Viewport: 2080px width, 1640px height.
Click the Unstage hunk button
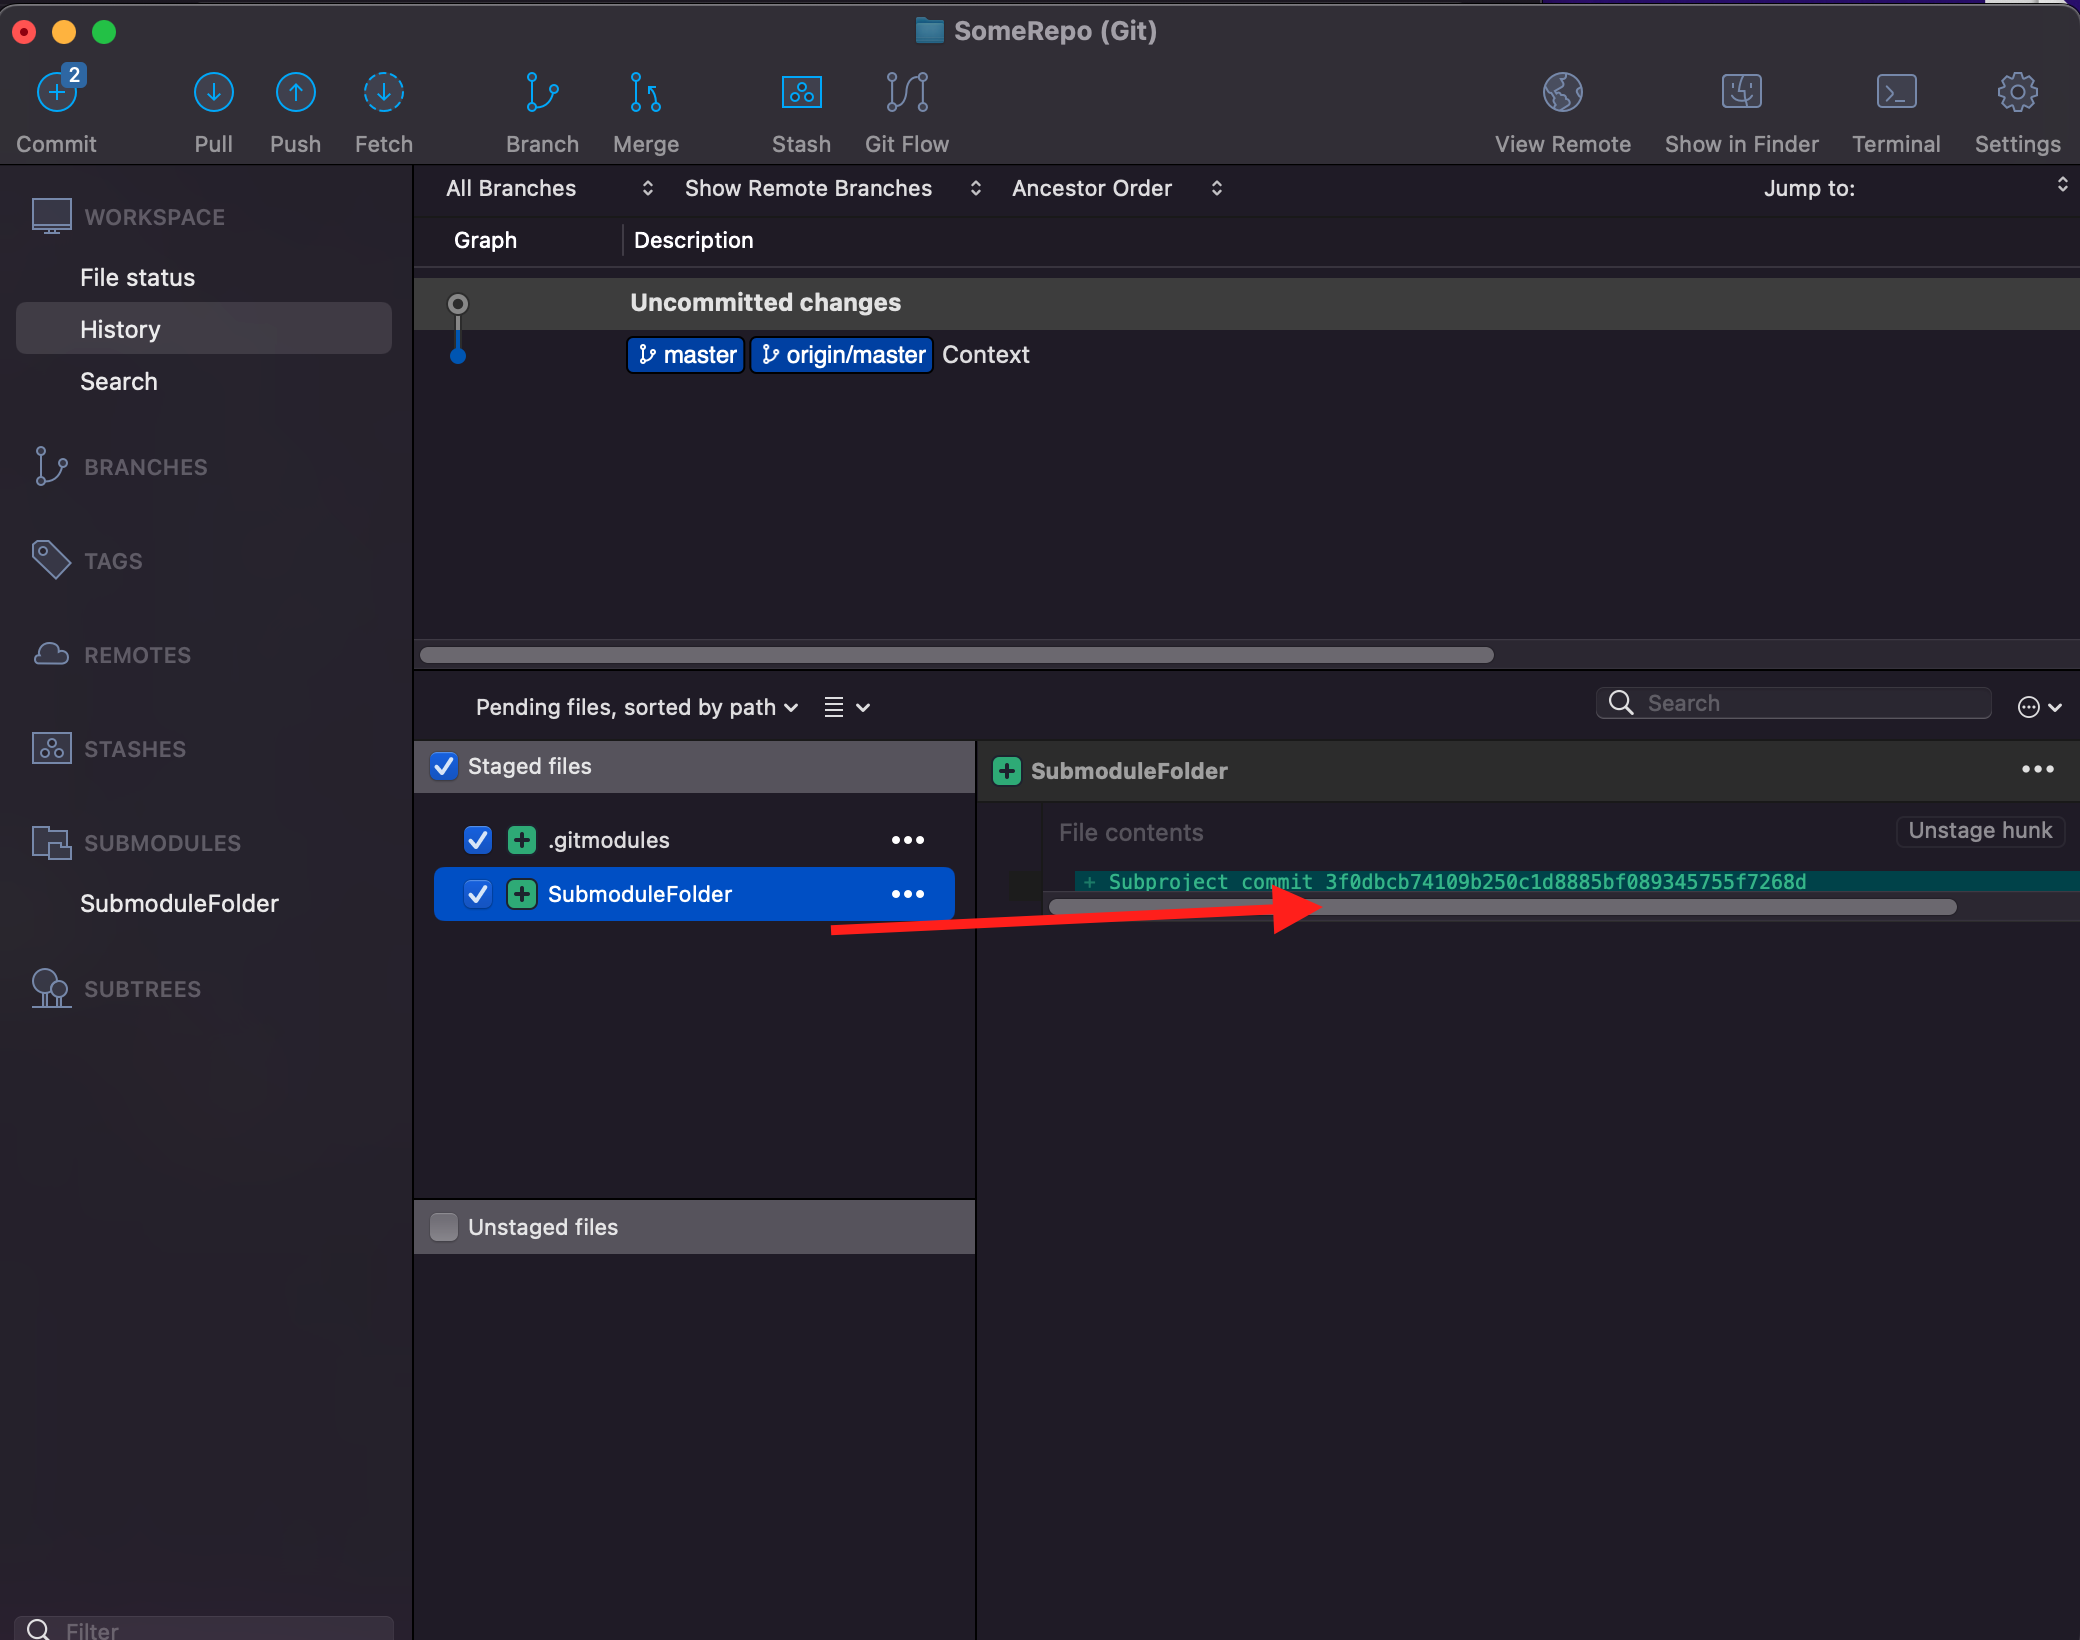[x=1979, y=831]
